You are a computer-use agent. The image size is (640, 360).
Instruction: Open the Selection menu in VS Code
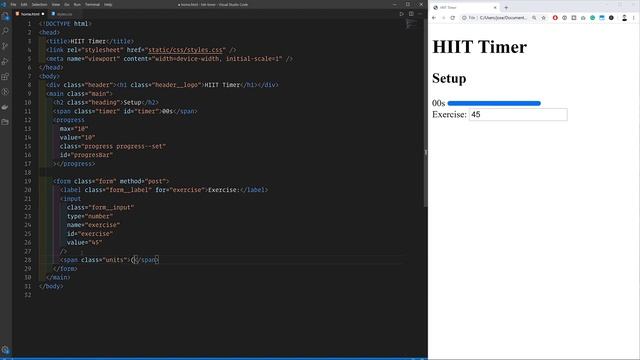pyautogui.click(x=40, y=4)
